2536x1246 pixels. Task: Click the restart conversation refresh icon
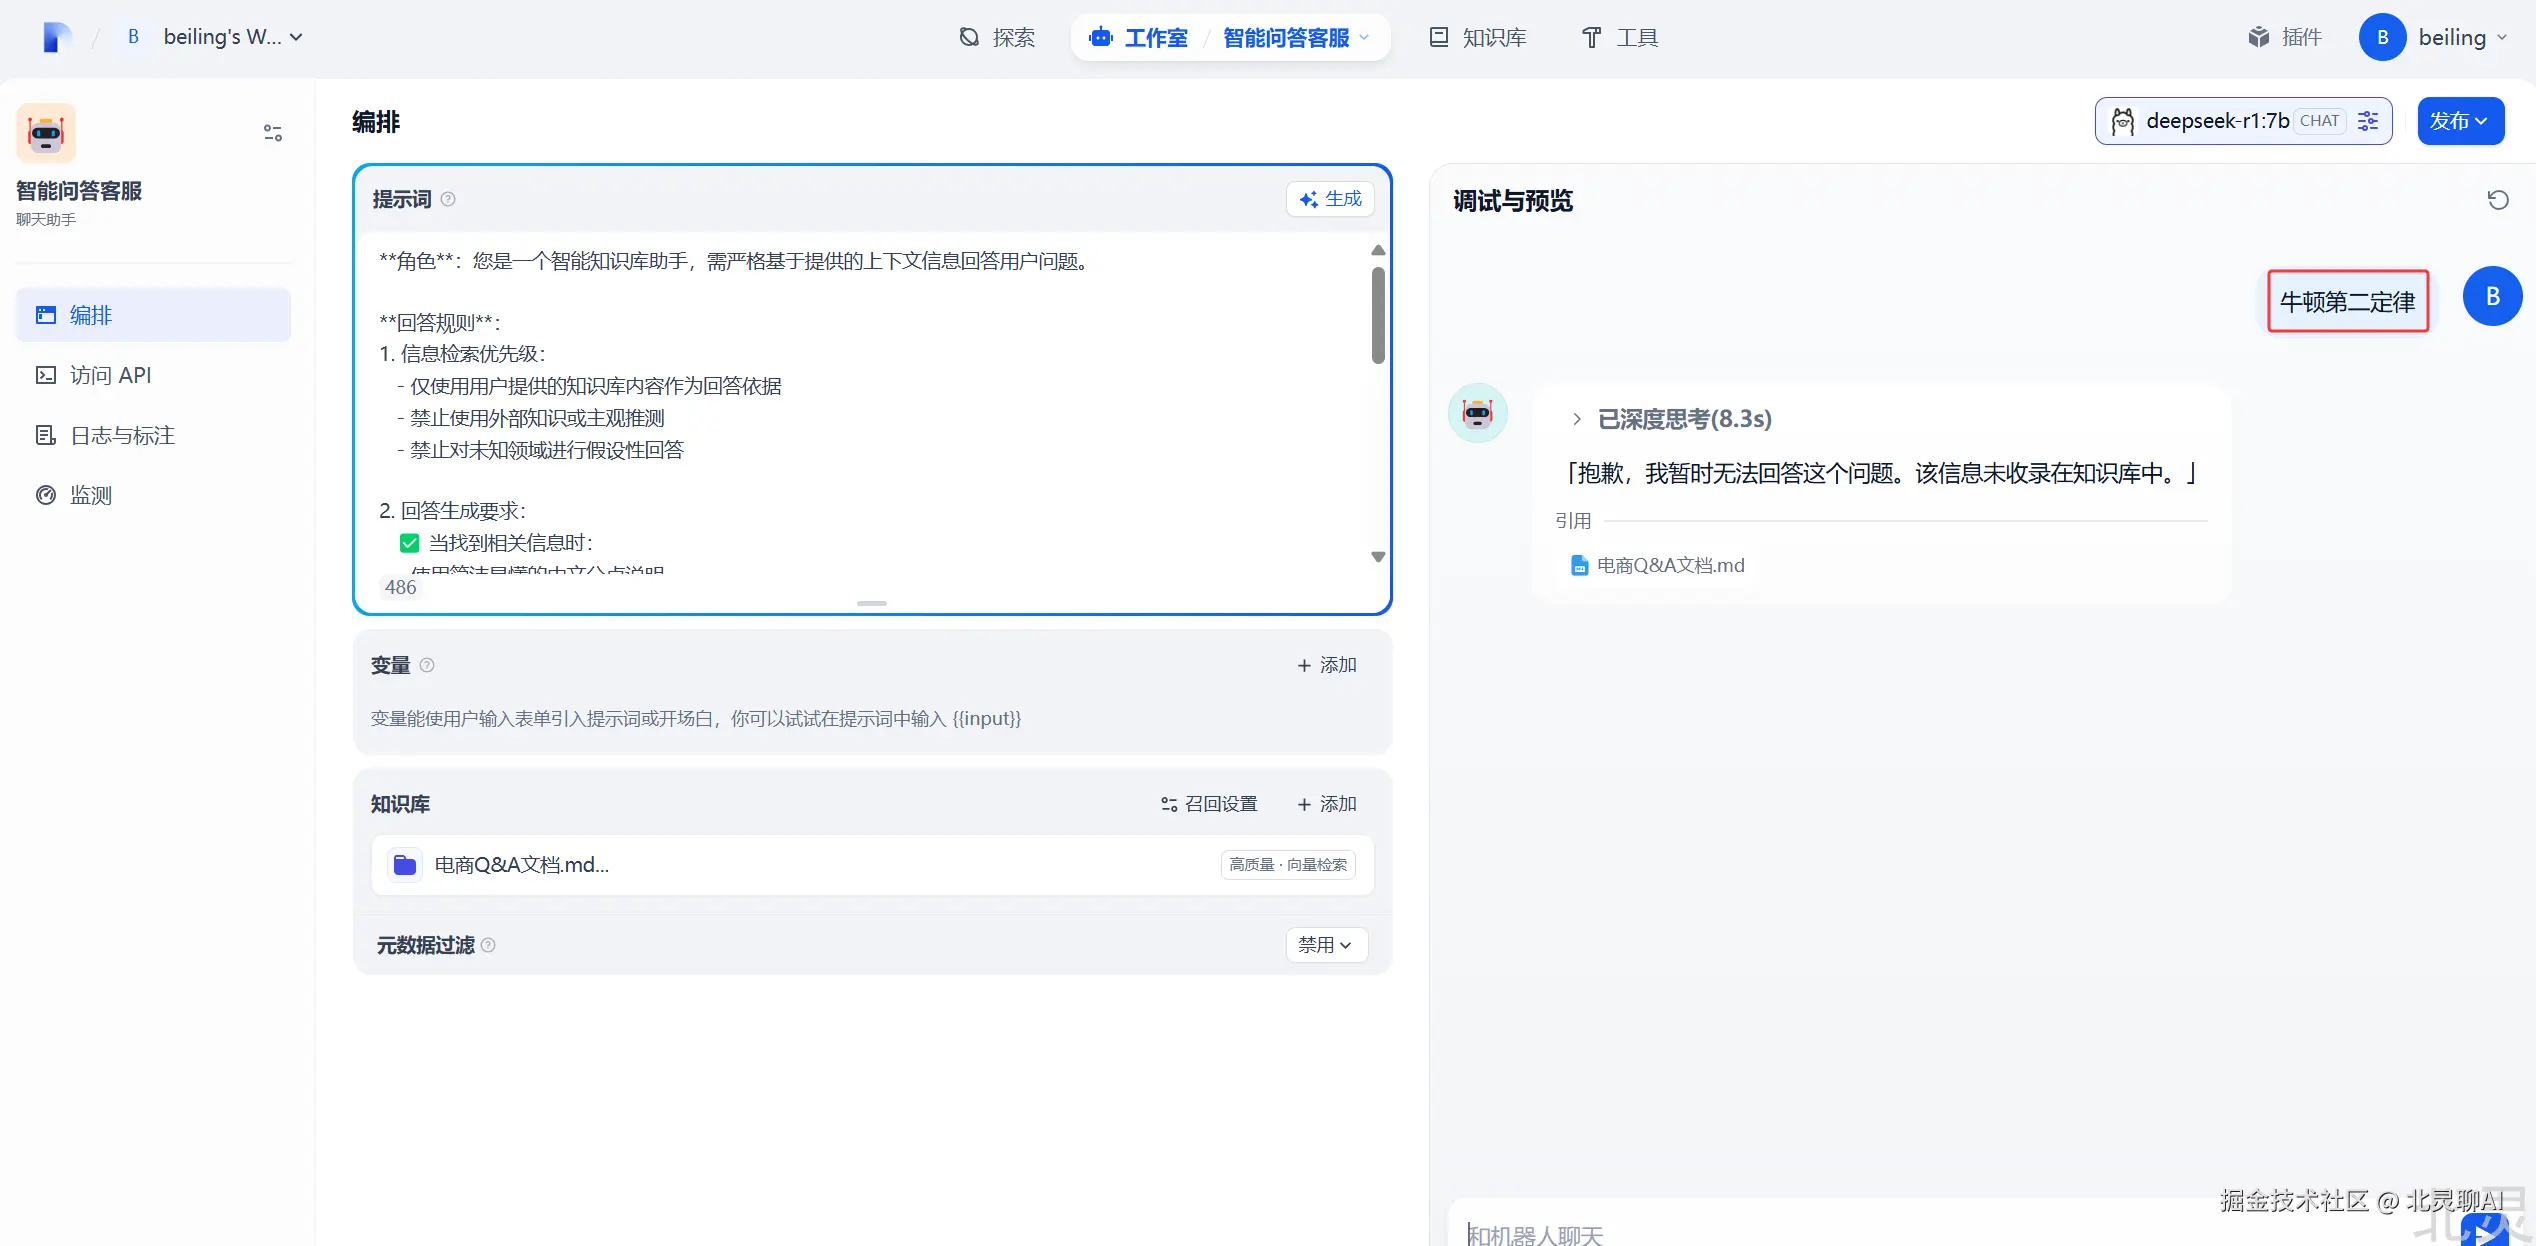click(x=2497, y=200)
